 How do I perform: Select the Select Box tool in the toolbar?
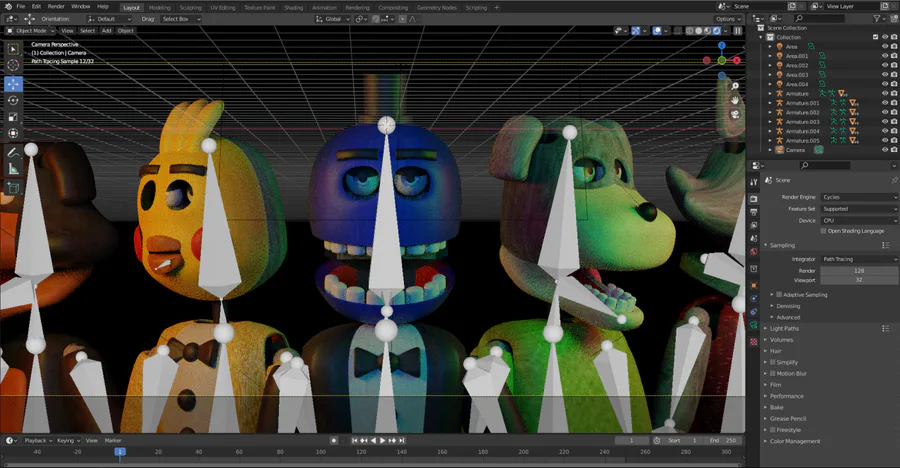[x=13, y=49]
